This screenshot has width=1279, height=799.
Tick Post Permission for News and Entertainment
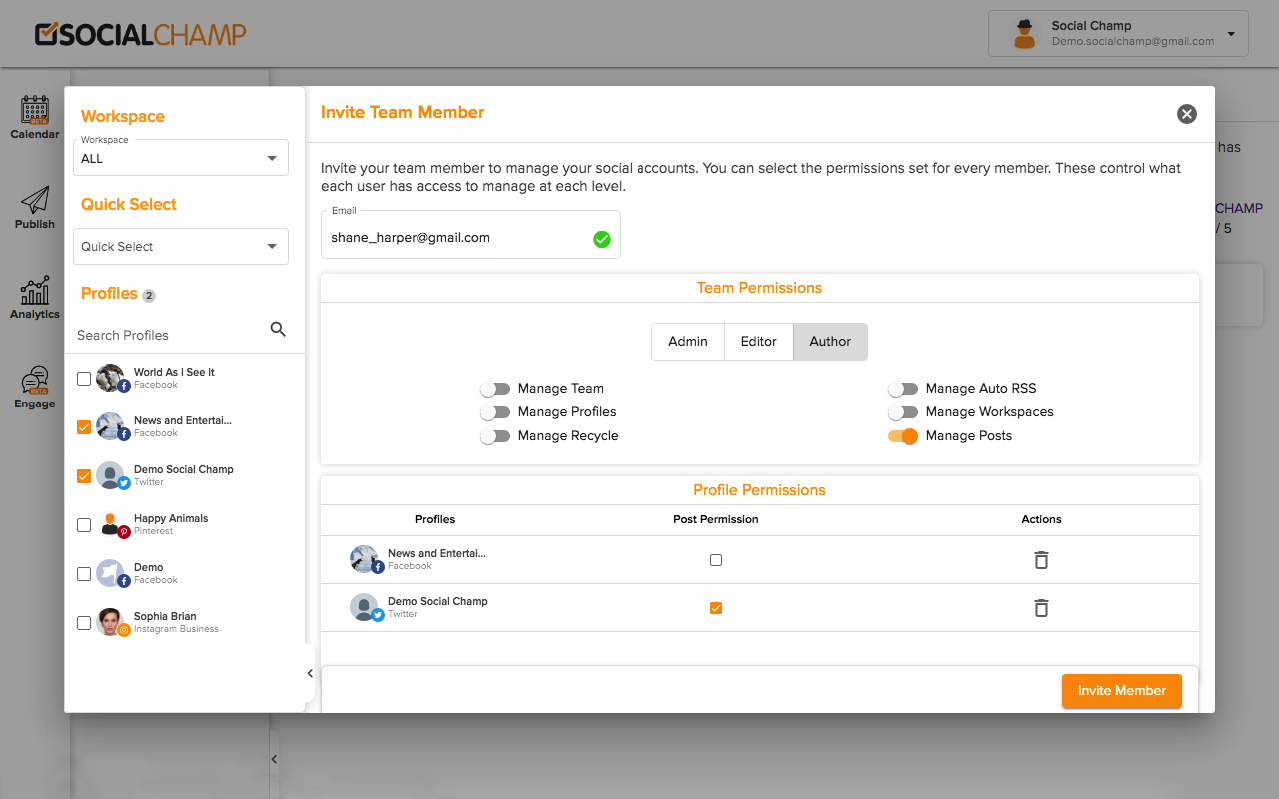(x=716, y=560)
